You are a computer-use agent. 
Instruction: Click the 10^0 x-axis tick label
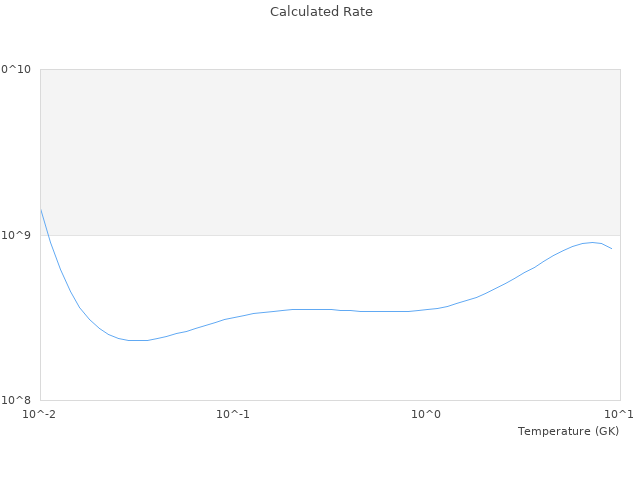pos(426,414)
